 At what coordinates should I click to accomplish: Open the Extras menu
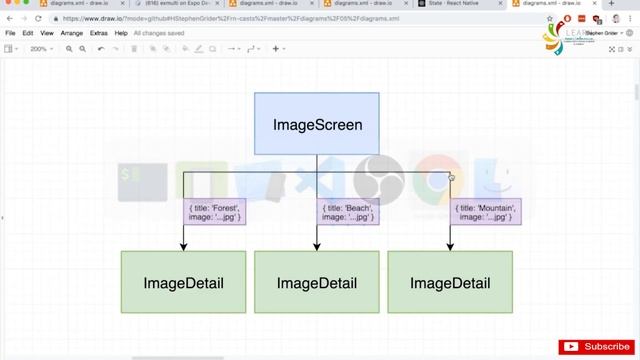click(x=99, y=33)
